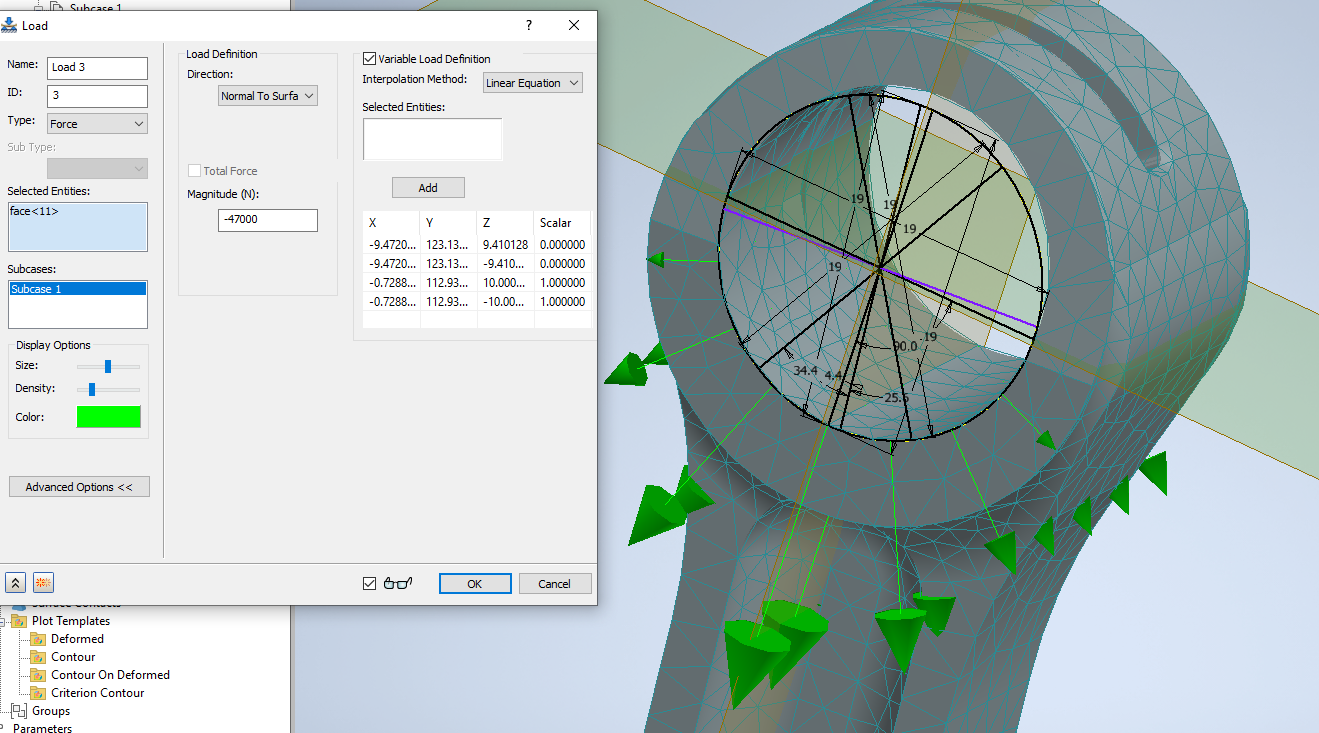Open the Direction dropdown showing Normal To Surface
The image size is (1319, 733).
tap(267, 95)
